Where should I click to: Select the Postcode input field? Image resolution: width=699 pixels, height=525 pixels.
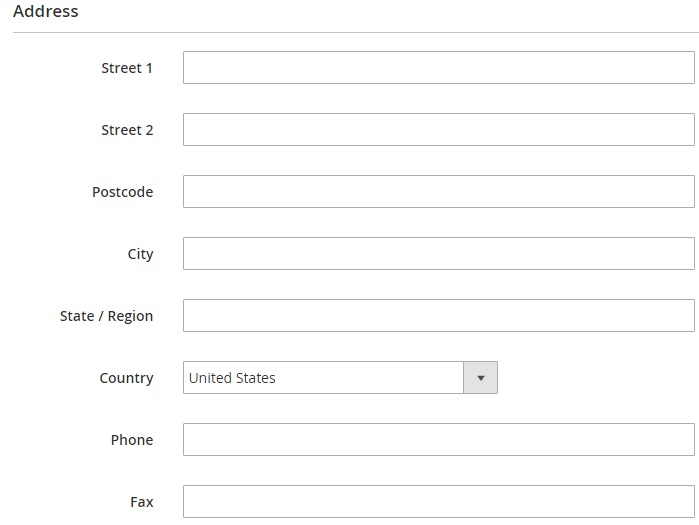[438, 192]
